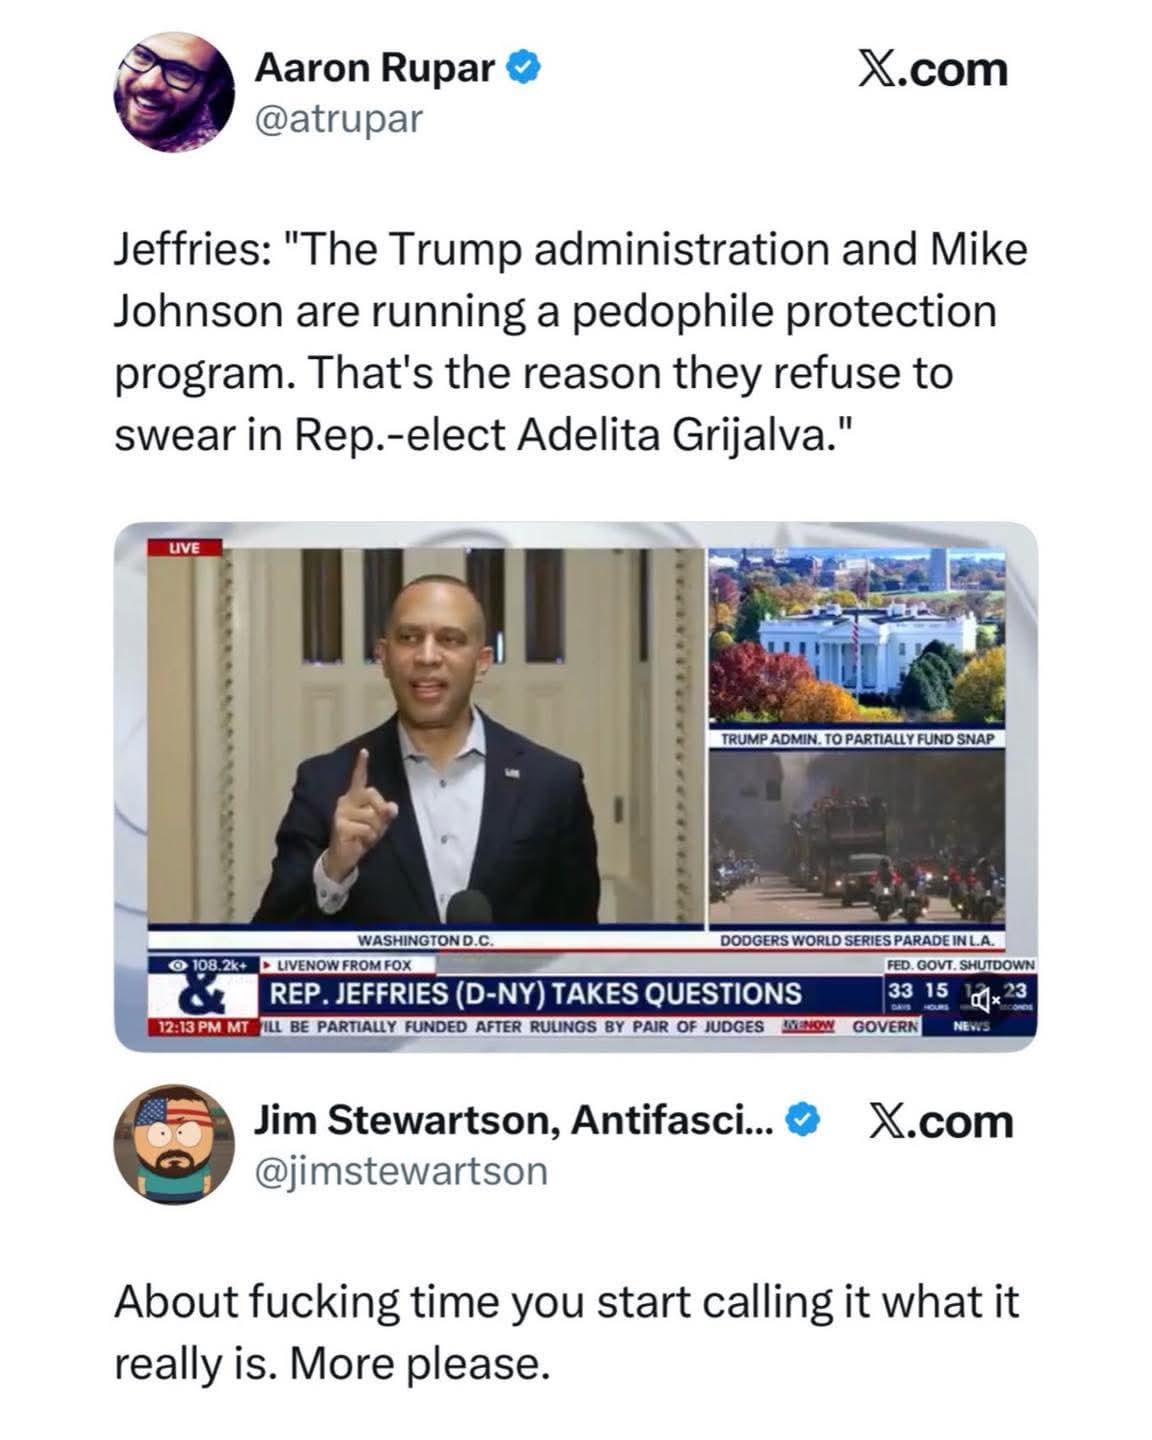
Task: Click Aaron Rupar's blue verified badge
Action: [x=525, y=68]
